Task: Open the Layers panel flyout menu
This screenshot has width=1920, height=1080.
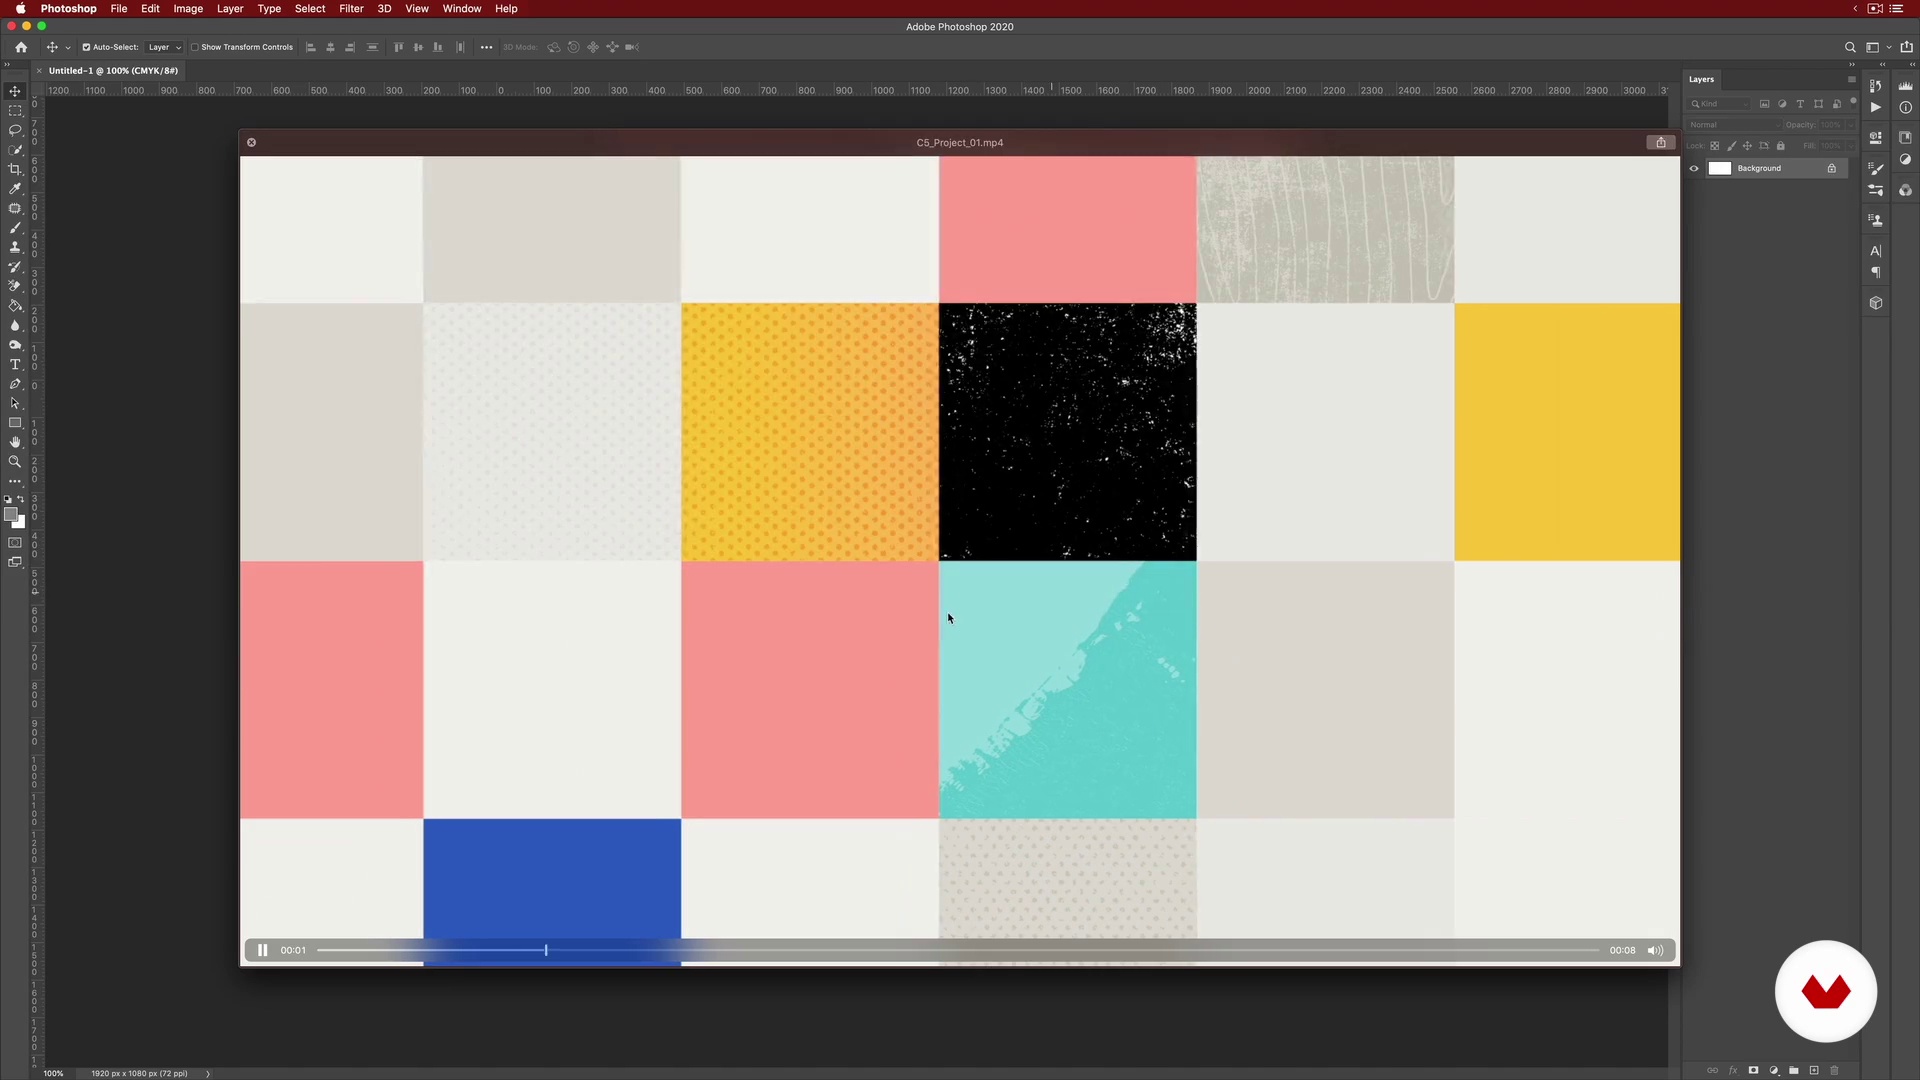Action: pyautogui.click(x=1852, y=79)
